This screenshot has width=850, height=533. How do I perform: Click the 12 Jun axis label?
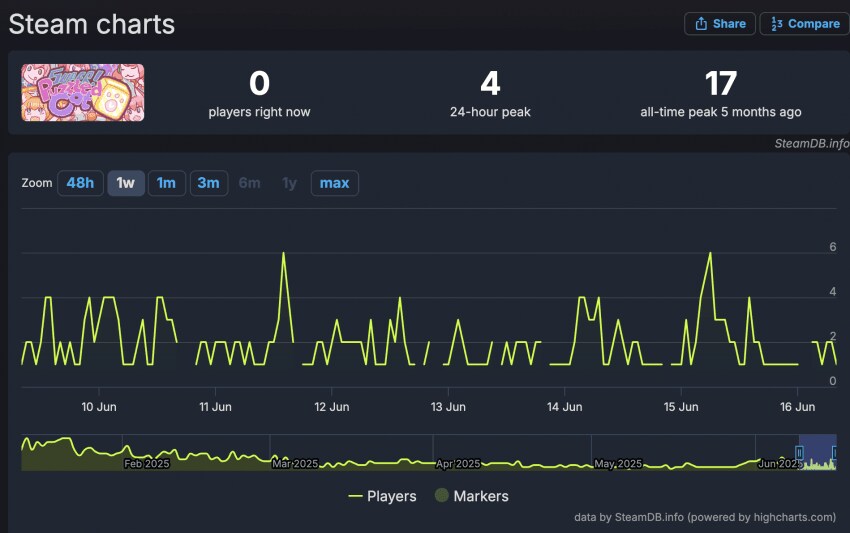tap(332, 407)
